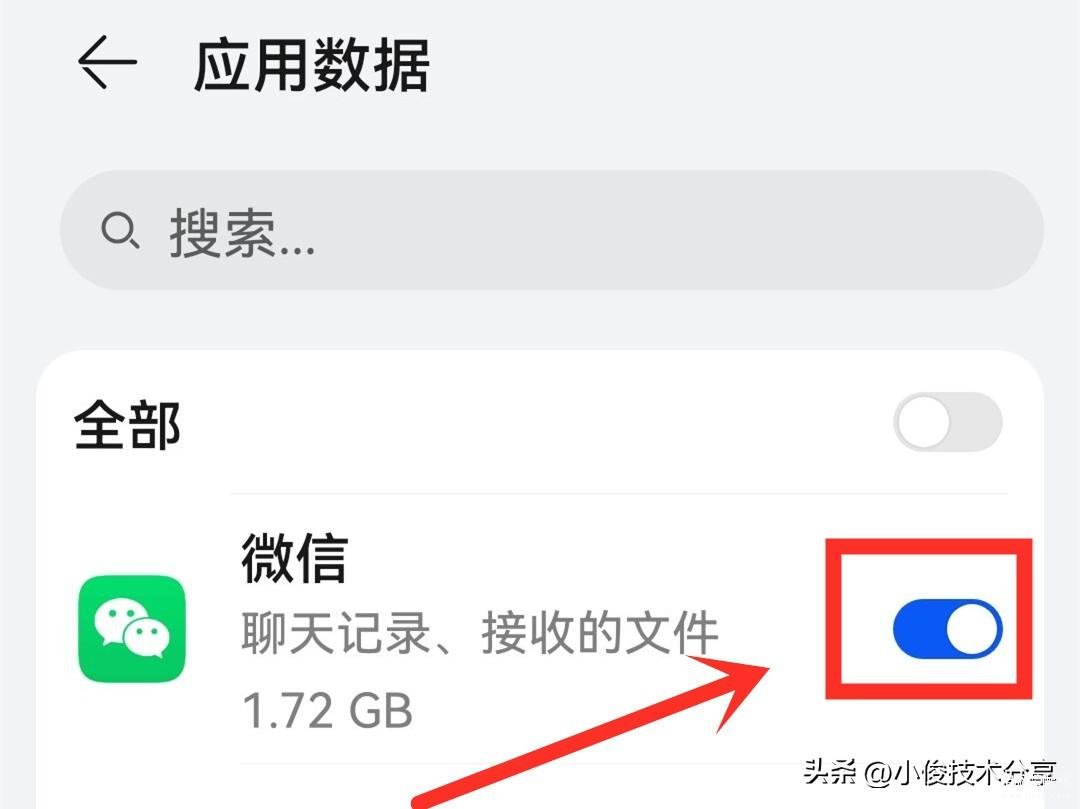The image size is (1080, 809).
Task: Enable the 全部 switch
Action: [948, 422]
